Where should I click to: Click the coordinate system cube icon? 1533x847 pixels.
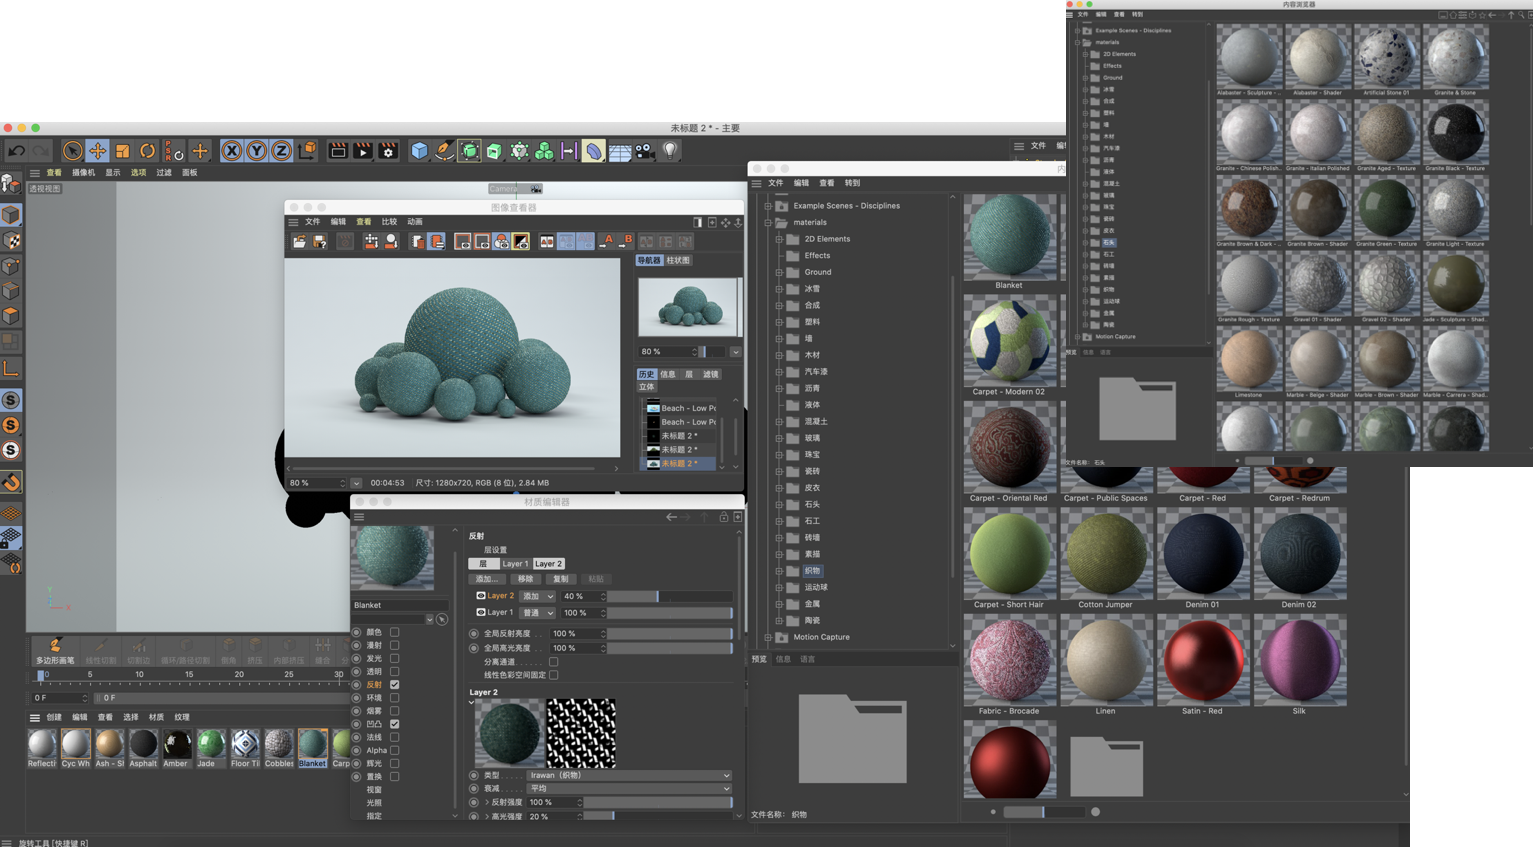[x=307, y=151]
